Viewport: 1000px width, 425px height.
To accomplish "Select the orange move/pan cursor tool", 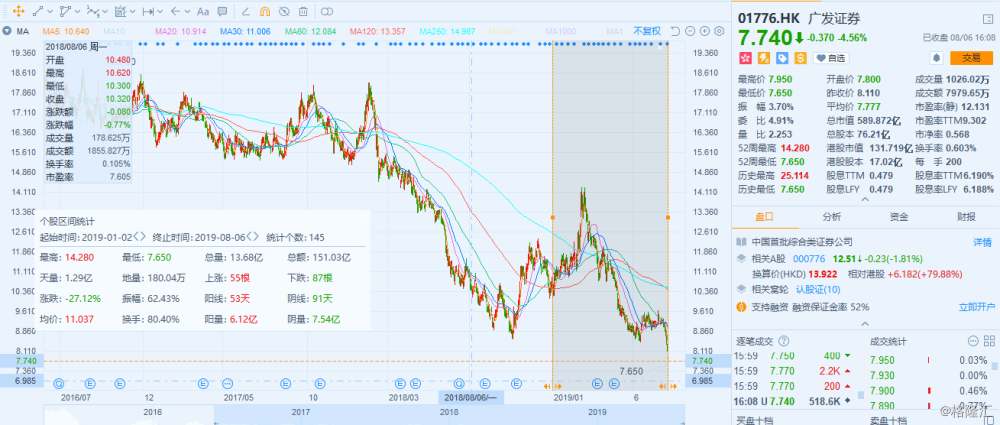I will coord(18,11).
